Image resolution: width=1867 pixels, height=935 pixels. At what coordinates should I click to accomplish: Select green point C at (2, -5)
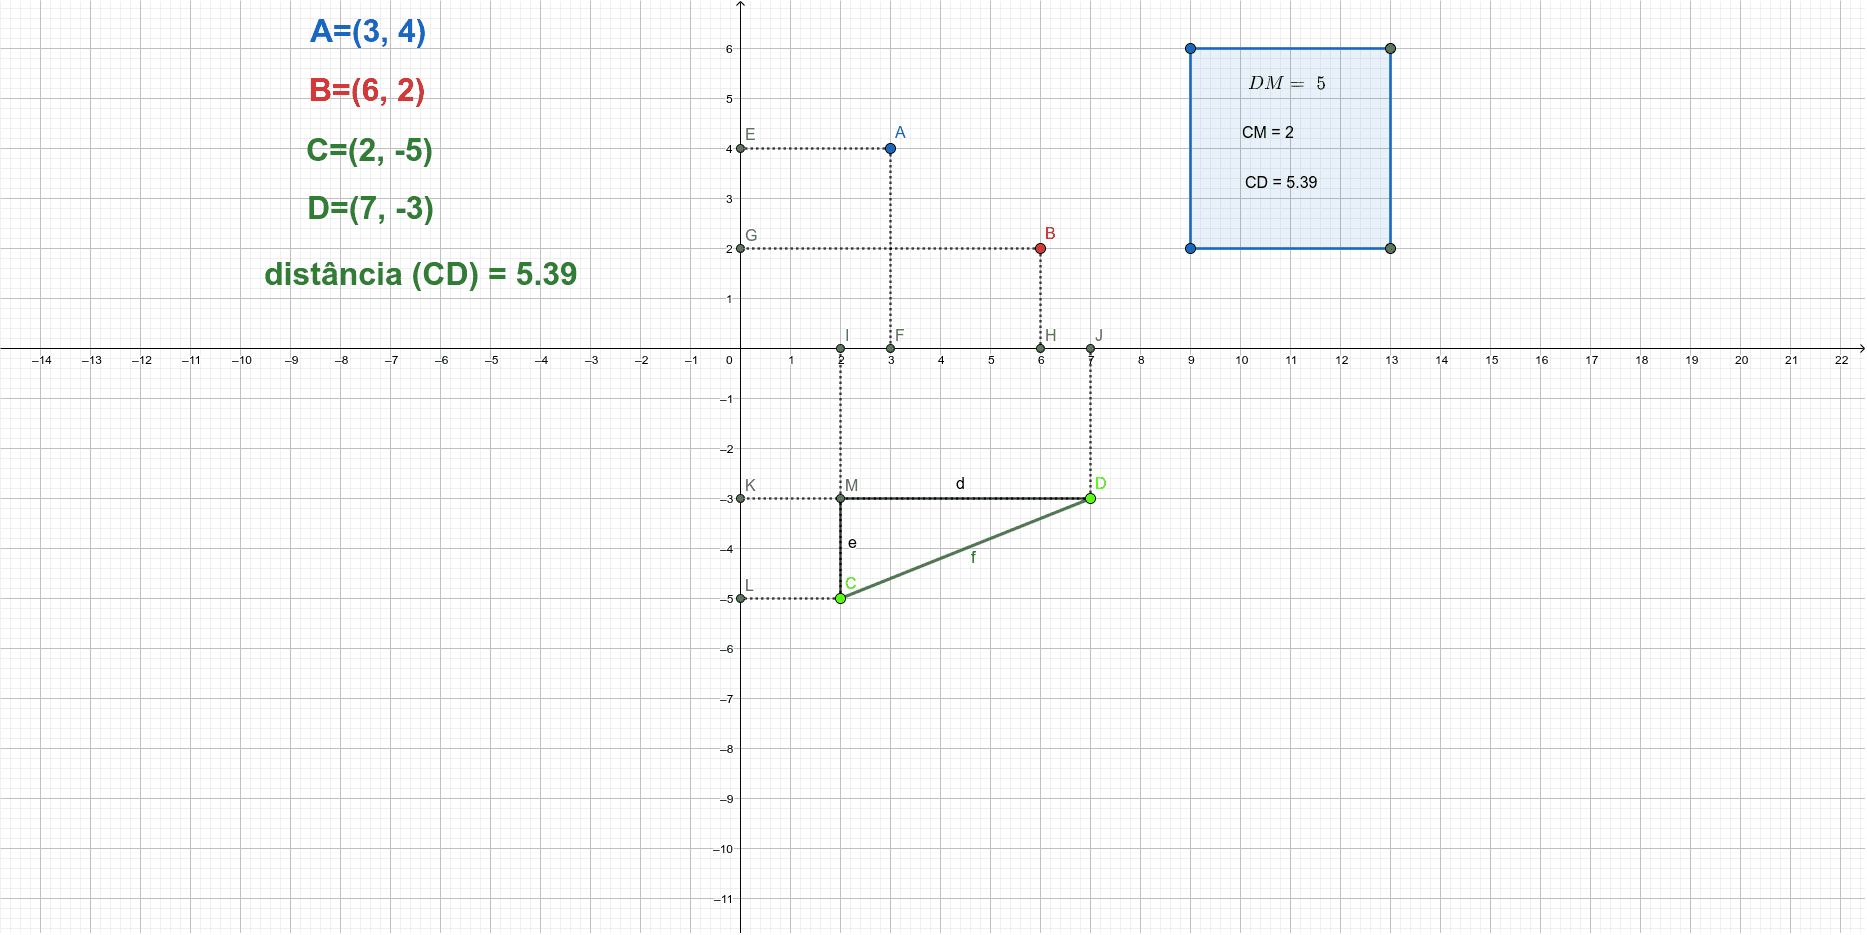tap(840, 598)
